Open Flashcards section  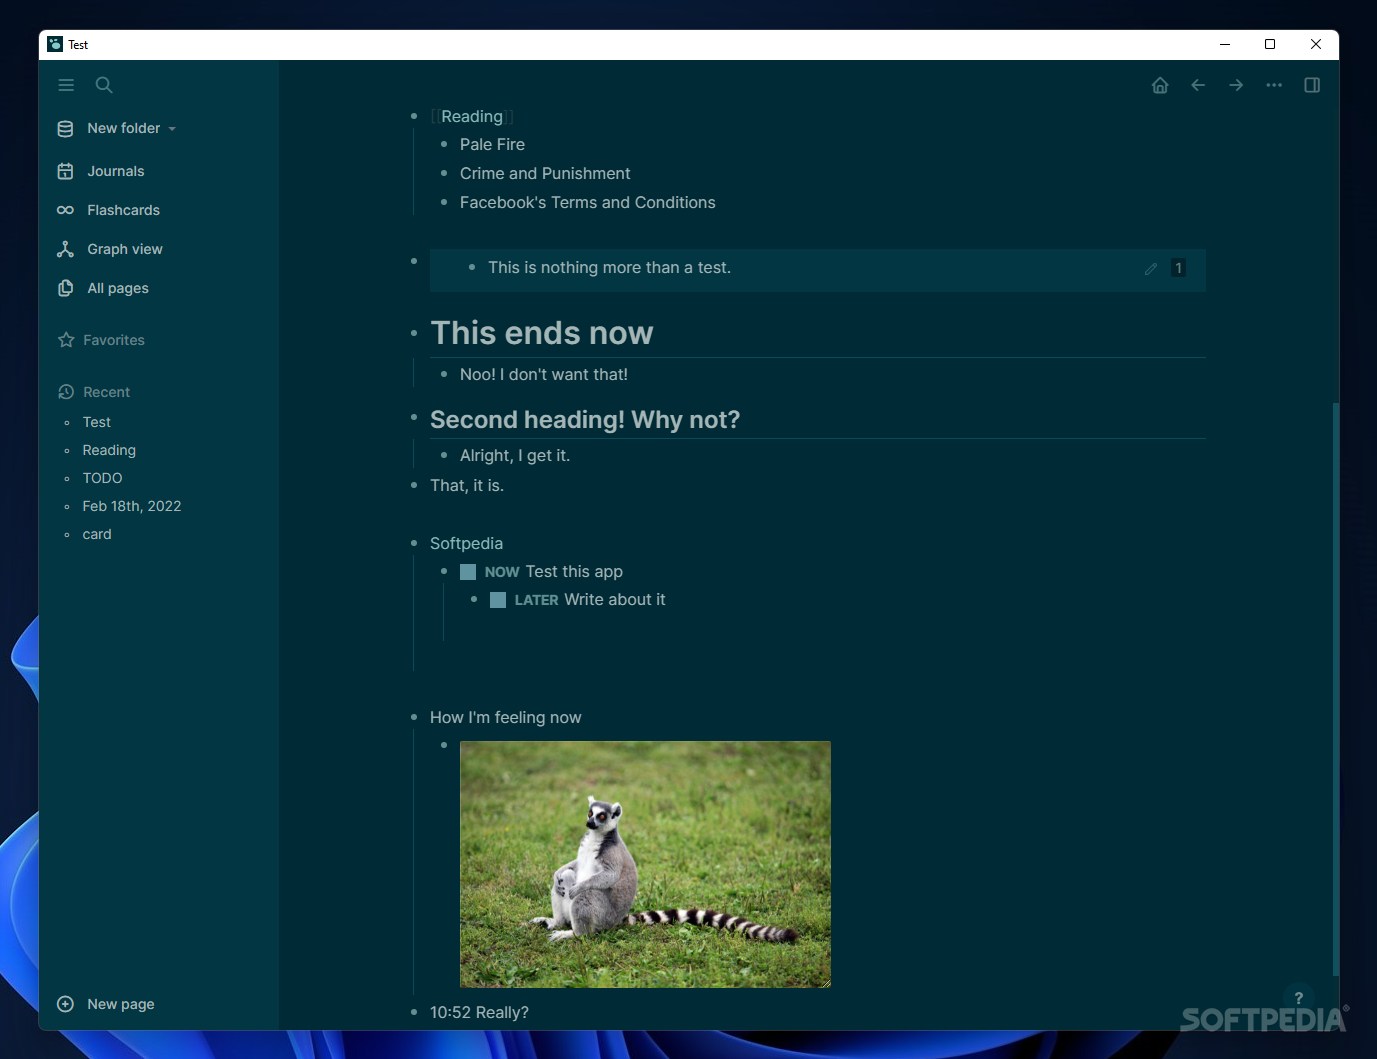[x=123, y=210]
